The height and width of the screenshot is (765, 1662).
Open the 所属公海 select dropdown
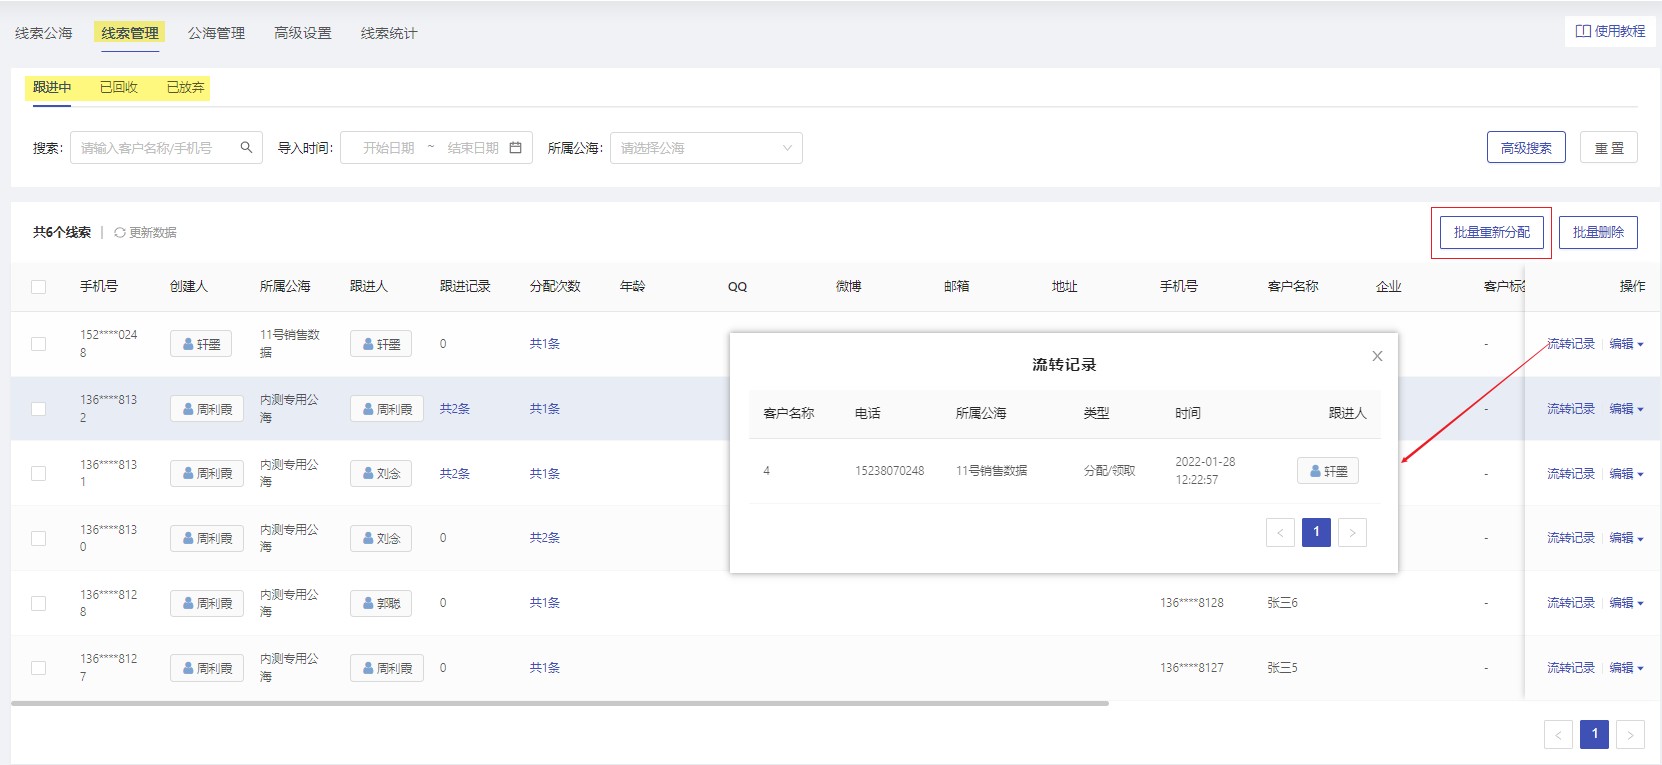click(706, 148)
